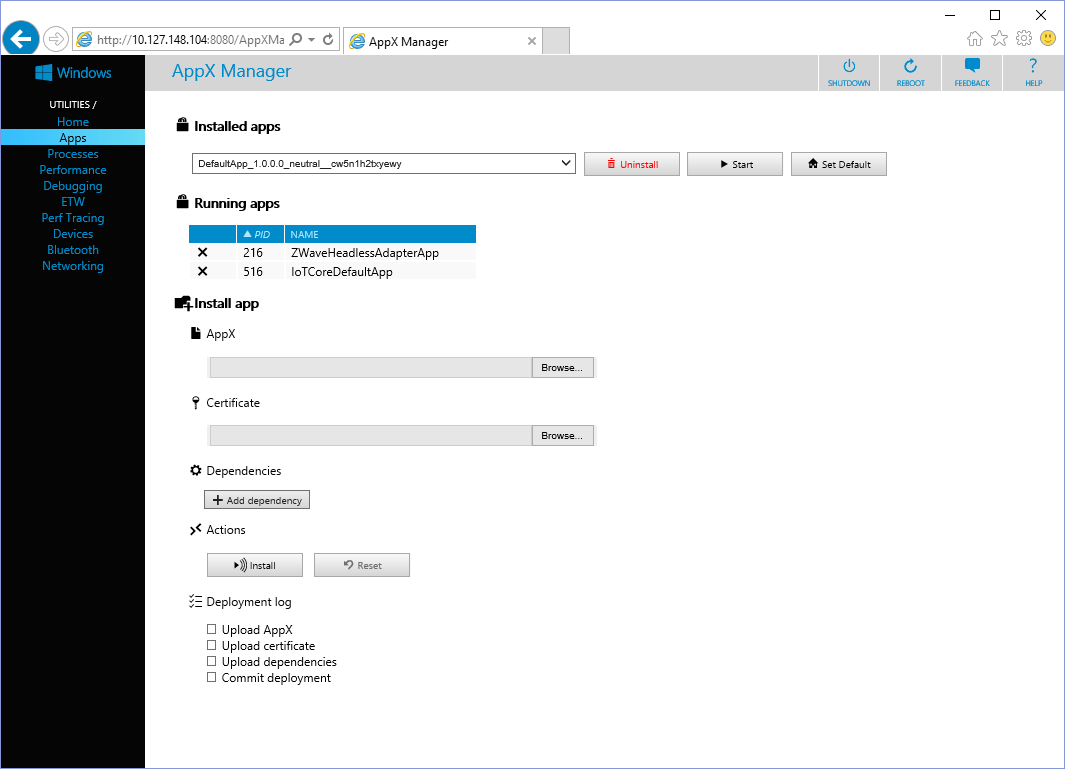1065x769 pixels.
Task: Open ETW page
Action: point(73,202)
